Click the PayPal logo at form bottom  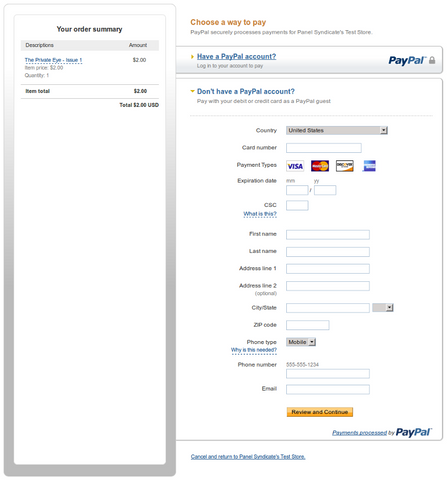(x=414, y=432)
